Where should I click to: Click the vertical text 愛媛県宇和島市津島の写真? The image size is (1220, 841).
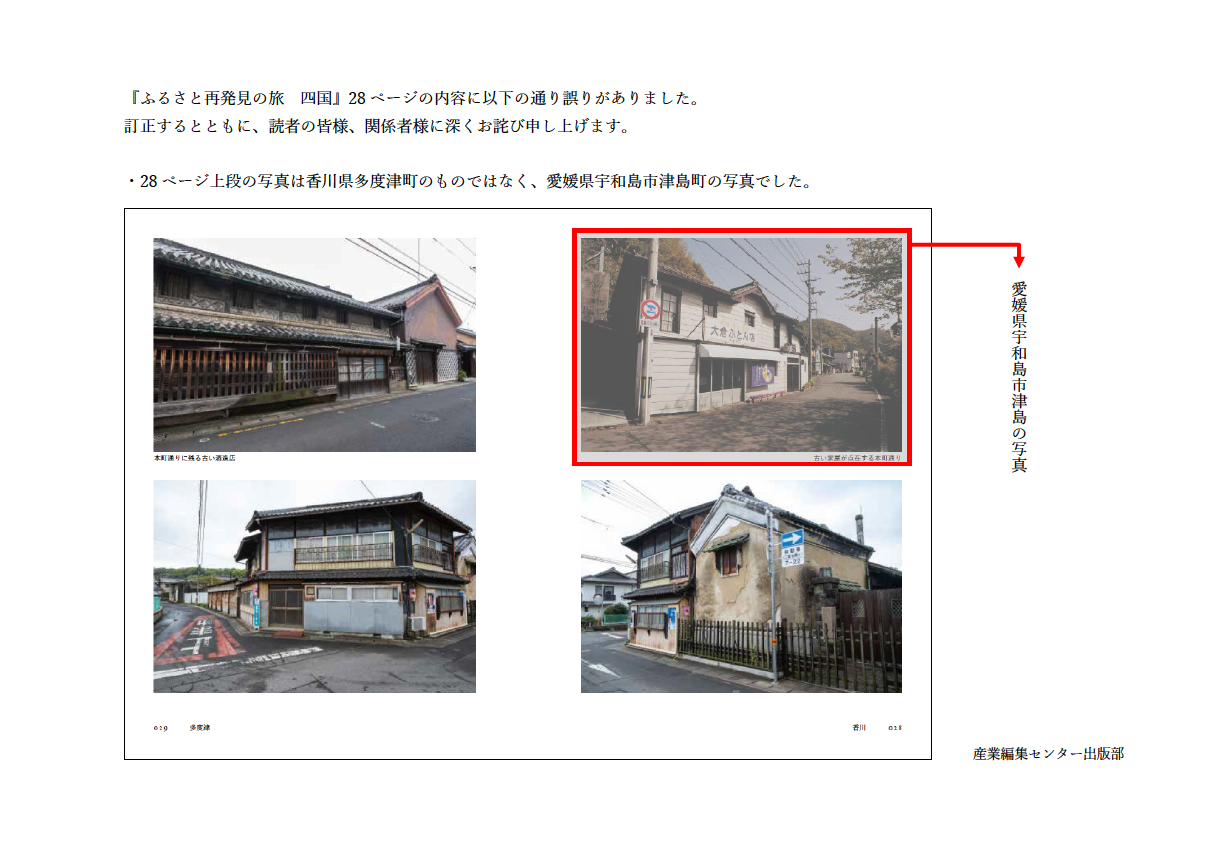[1019, 376]
